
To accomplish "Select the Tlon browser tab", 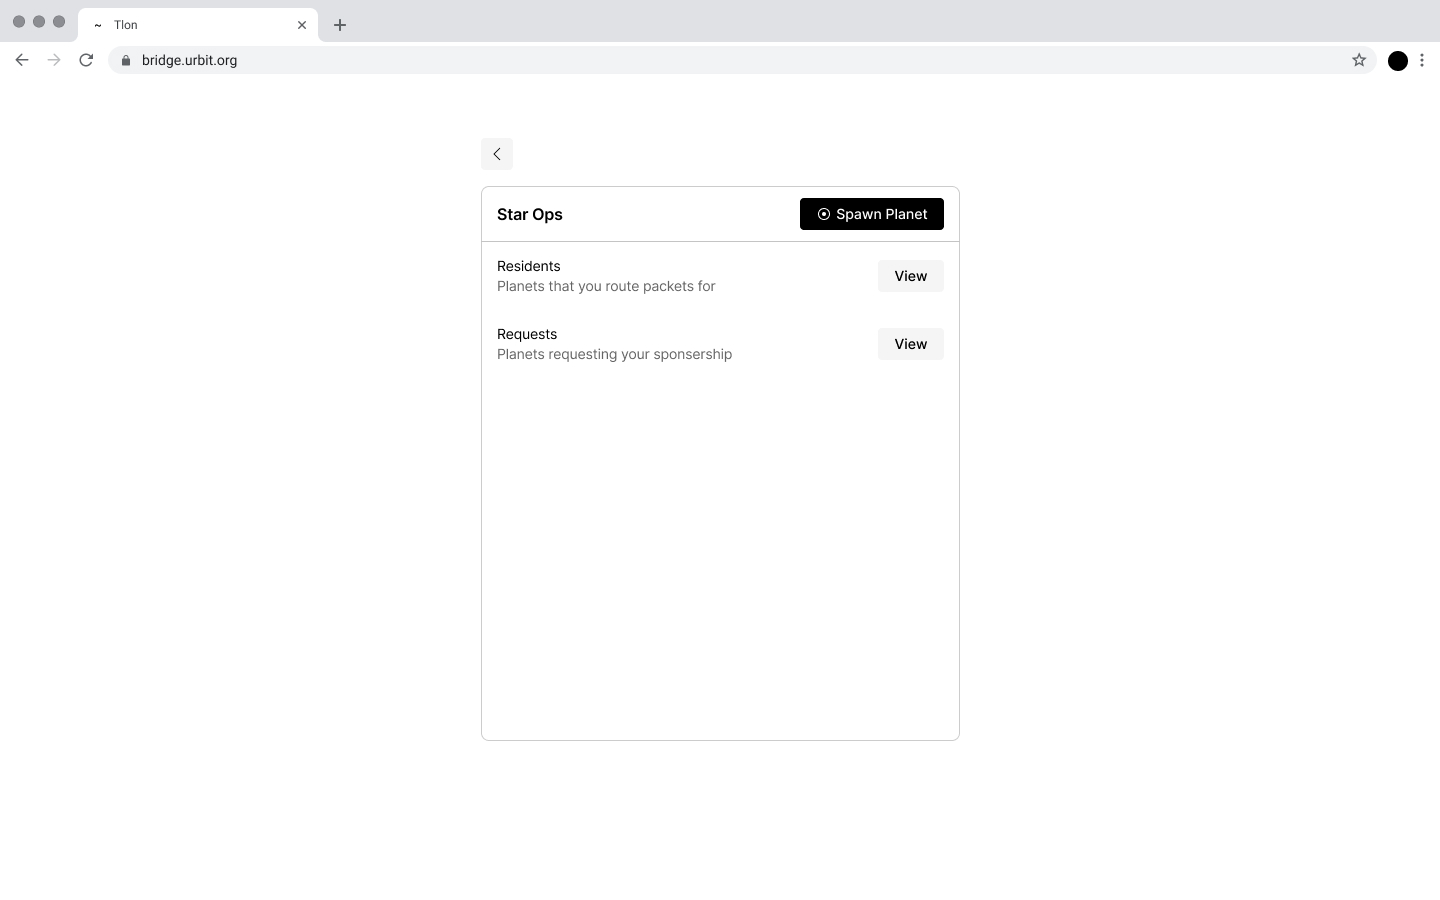I will click(180, 25).
